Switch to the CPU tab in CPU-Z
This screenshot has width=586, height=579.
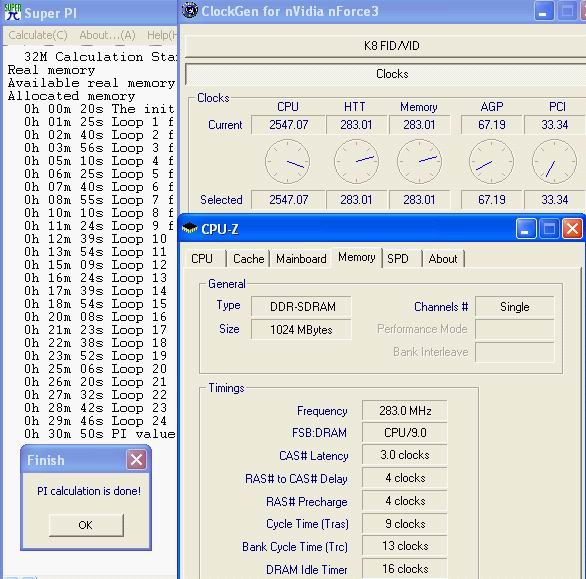202,259
